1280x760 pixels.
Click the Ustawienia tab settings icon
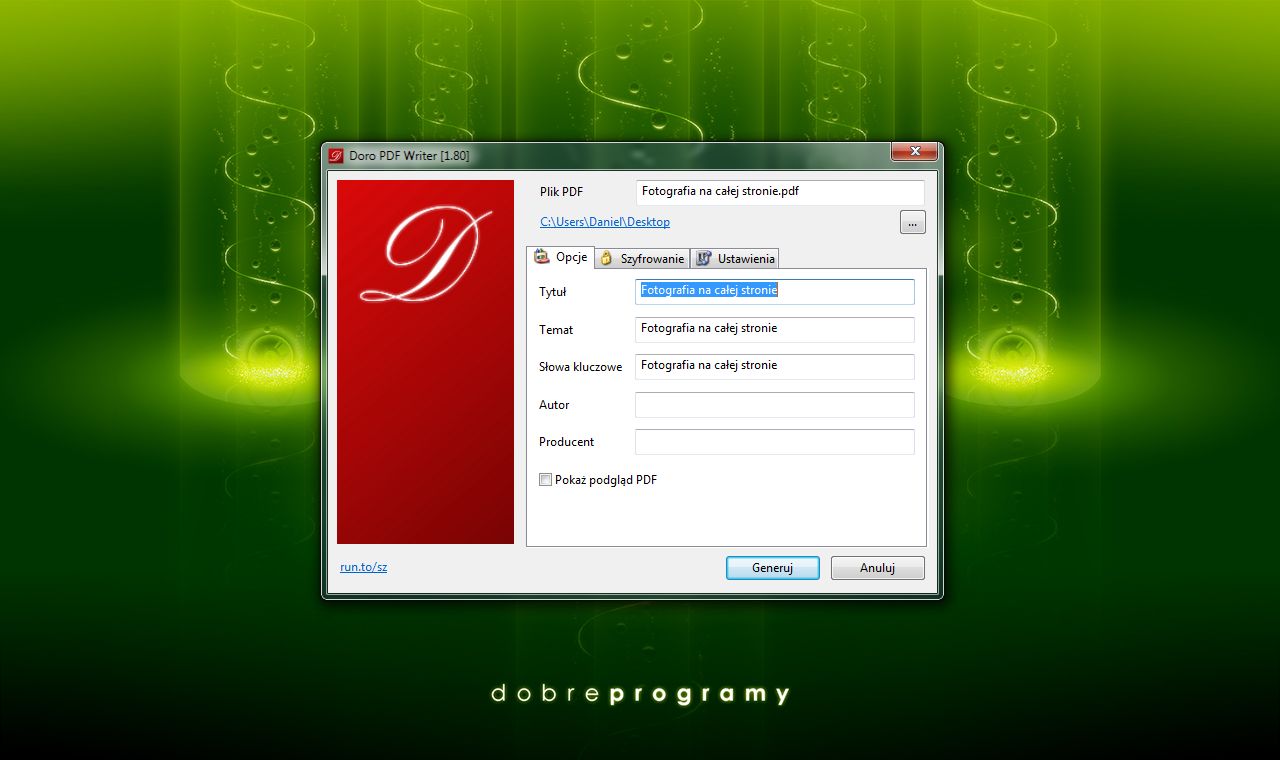(x=703, y=259)
